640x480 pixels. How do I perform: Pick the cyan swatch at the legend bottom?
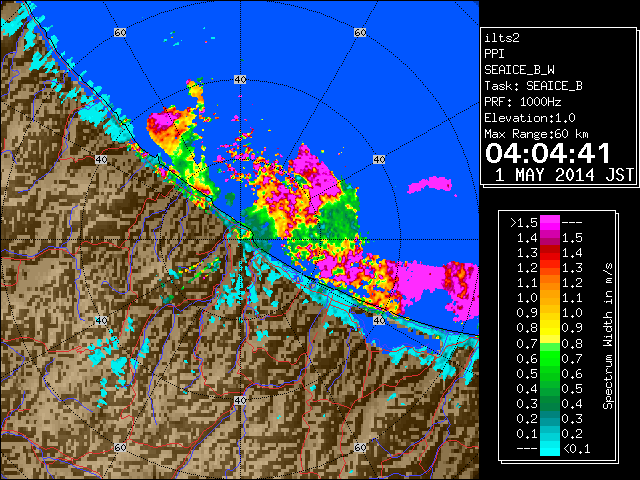[x=550, y=448]
